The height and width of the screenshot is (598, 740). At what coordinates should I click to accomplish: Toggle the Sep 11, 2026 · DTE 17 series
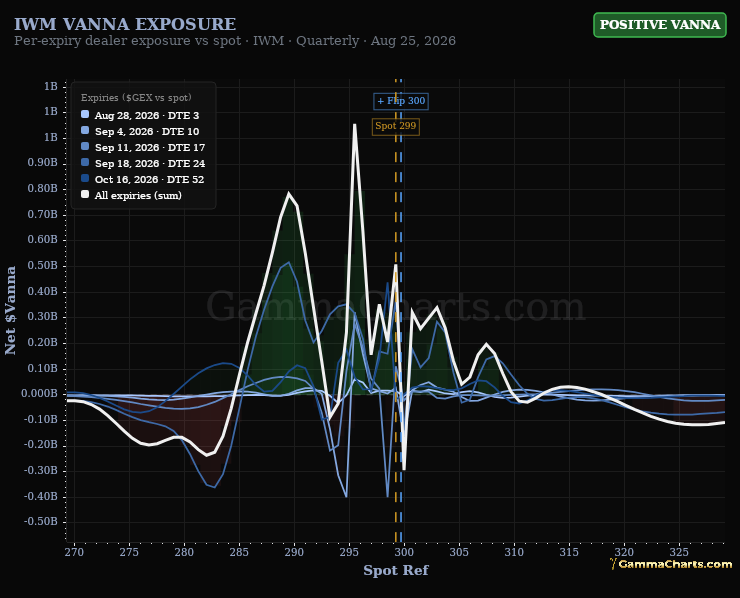point(150,148)
